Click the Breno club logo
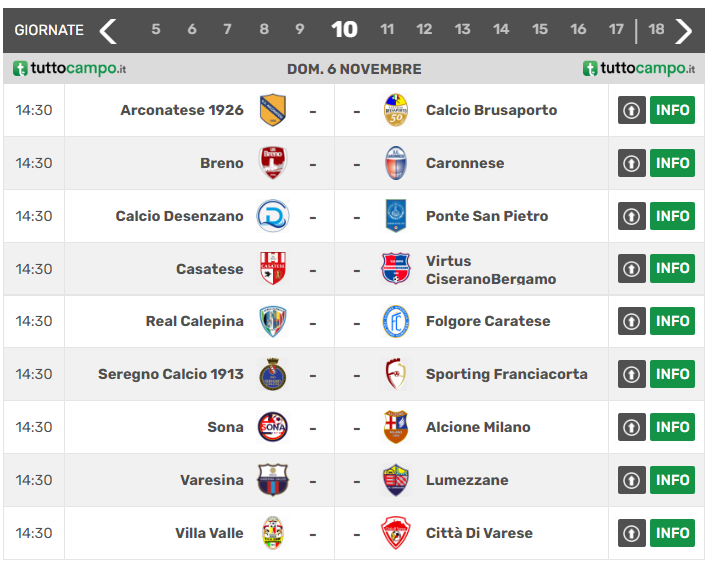 coord(272,163)
